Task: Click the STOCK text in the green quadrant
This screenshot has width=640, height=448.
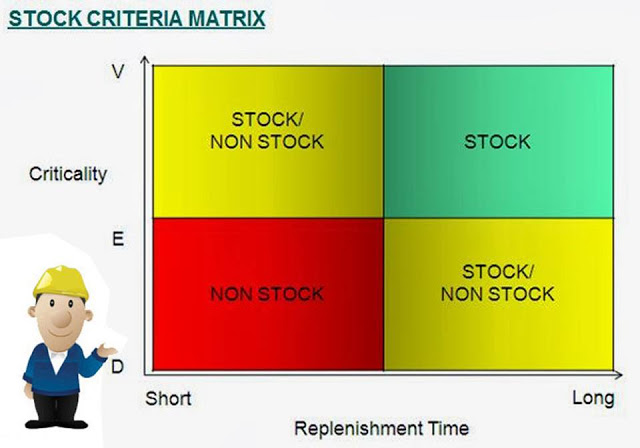Action: click(497, 142)
